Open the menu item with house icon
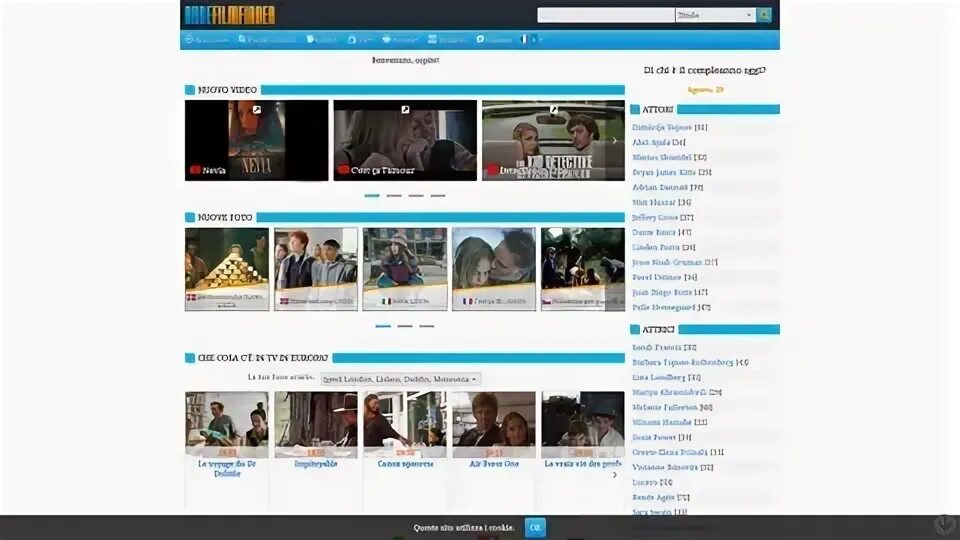 [360, 39]
